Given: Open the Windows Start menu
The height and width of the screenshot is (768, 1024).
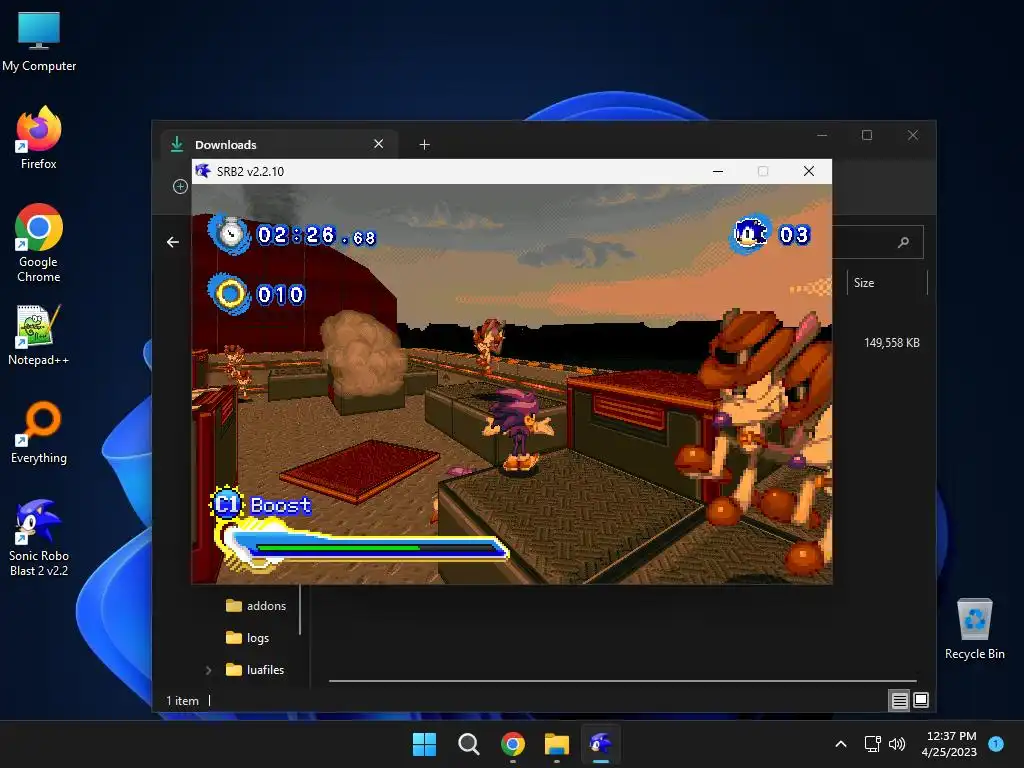Looking at the screenshot, I should pyautogui.click(x=424, y=744).
